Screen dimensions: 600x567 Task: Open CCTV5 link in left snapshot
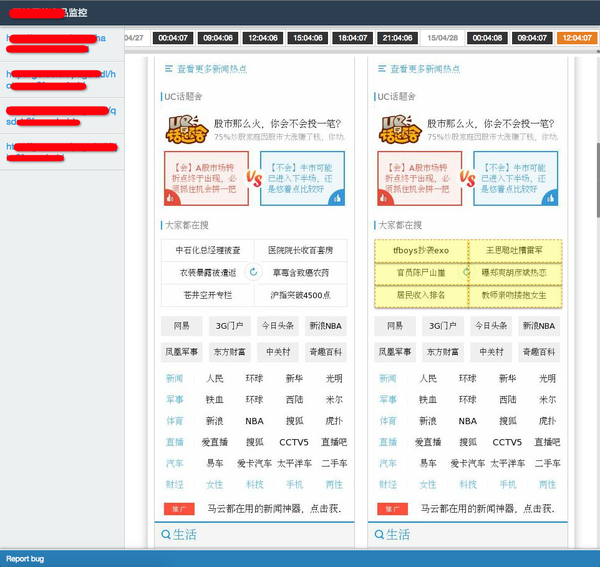[294, 442]
